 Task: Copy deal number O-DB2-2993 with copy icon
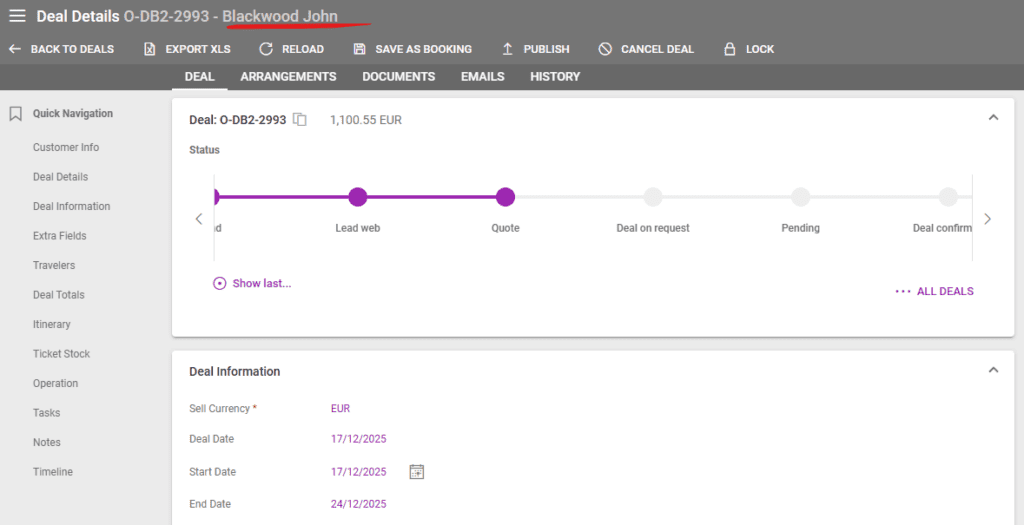pos(300,119)
